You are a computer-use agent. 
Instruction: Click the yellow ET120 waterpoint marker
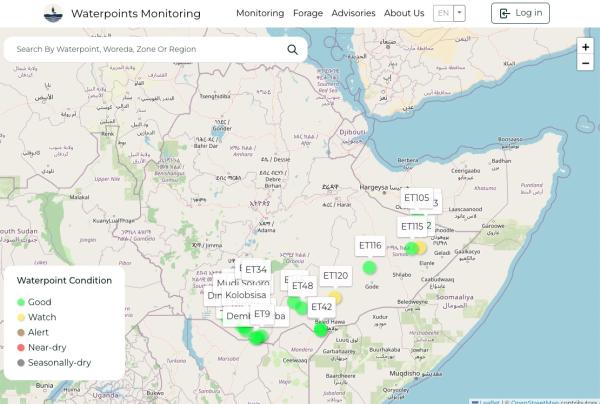[x=336, y=297]
